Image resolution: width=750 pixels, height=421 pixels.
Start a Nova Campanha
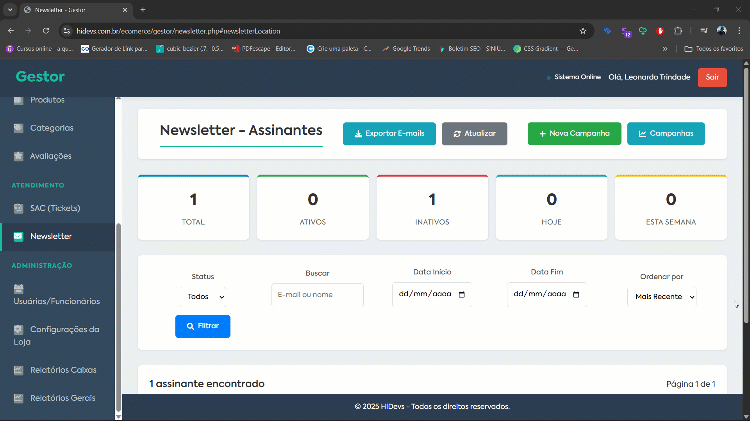click(574, 133)
